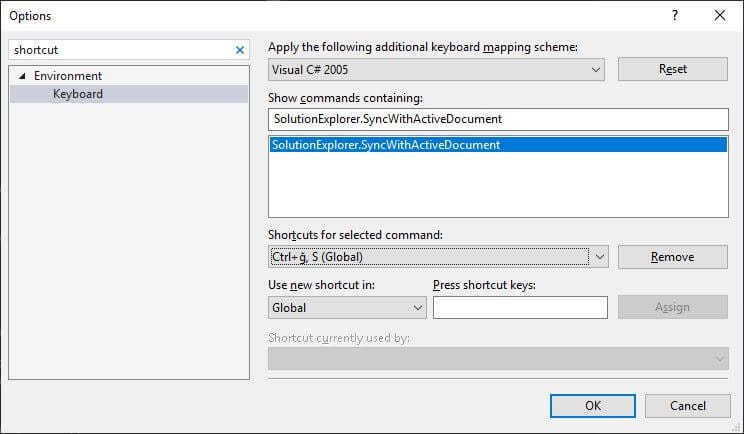Screen dimensions: 744x434
Task: Click the Show commands containing text field
Action: (x=498, y=119)
